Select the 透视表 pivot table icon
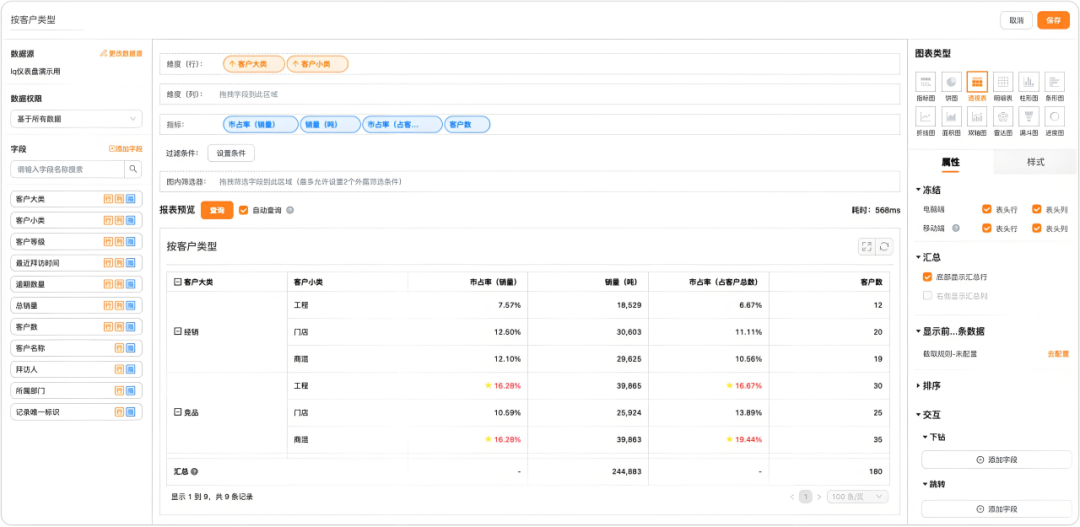Screen dimensions: 1080x527 [977, 82]
